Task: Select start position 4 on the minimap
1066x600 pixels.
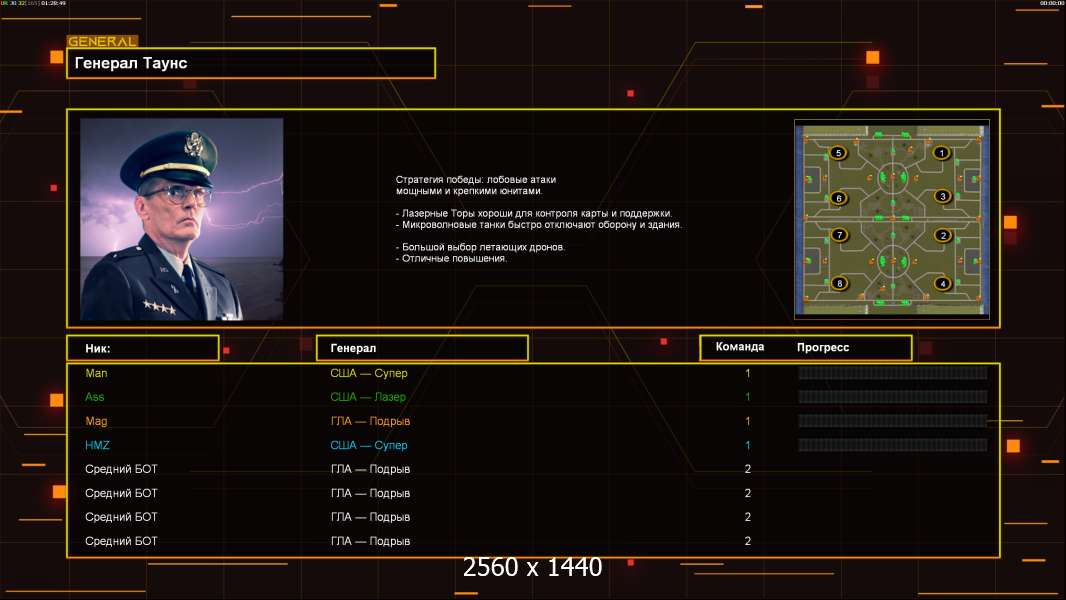Action: coord(942,283)
